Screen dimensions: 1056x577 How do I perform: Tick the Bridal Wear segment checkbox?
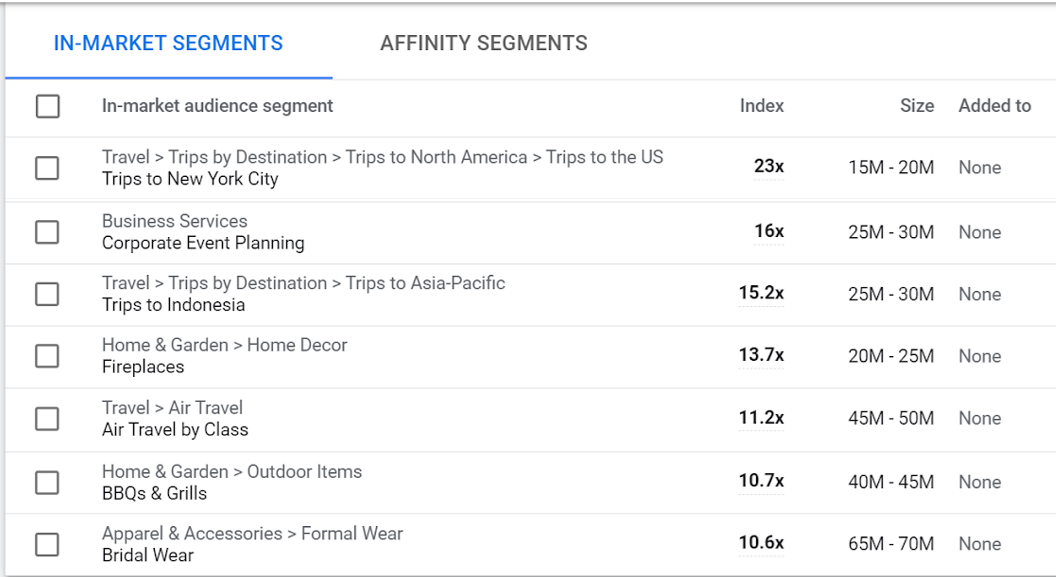(47, 544)
